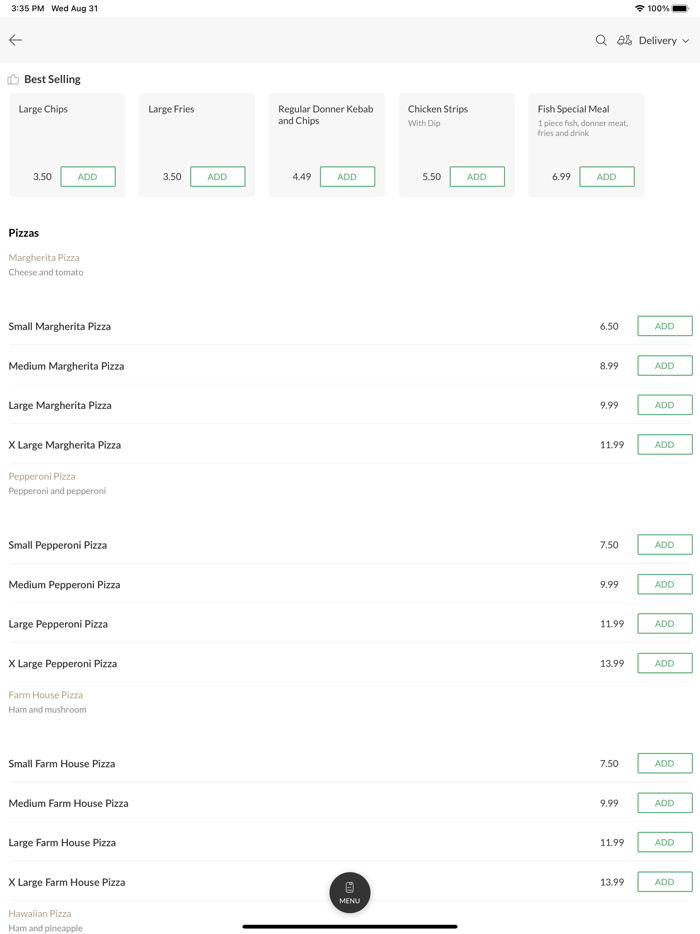
Task: Tap the back arrow icon
Action: pos(16,40)
